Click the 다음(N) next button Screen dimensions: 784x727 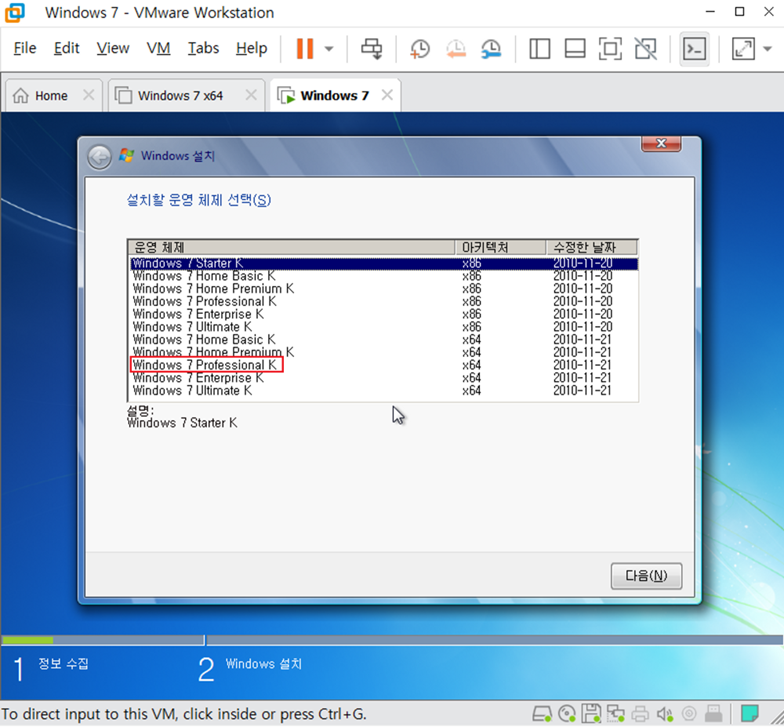coord(646,576)
